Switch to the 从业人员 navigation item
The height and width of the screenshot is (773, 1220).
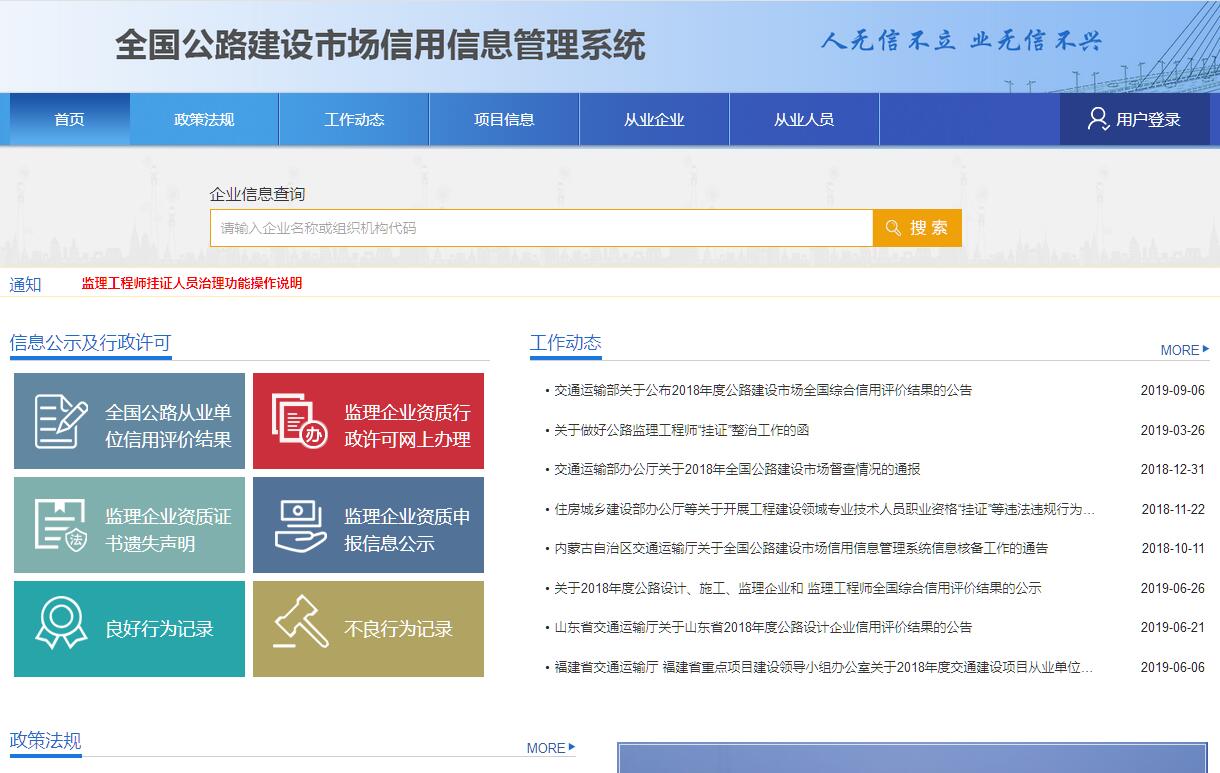pos(804,119)
